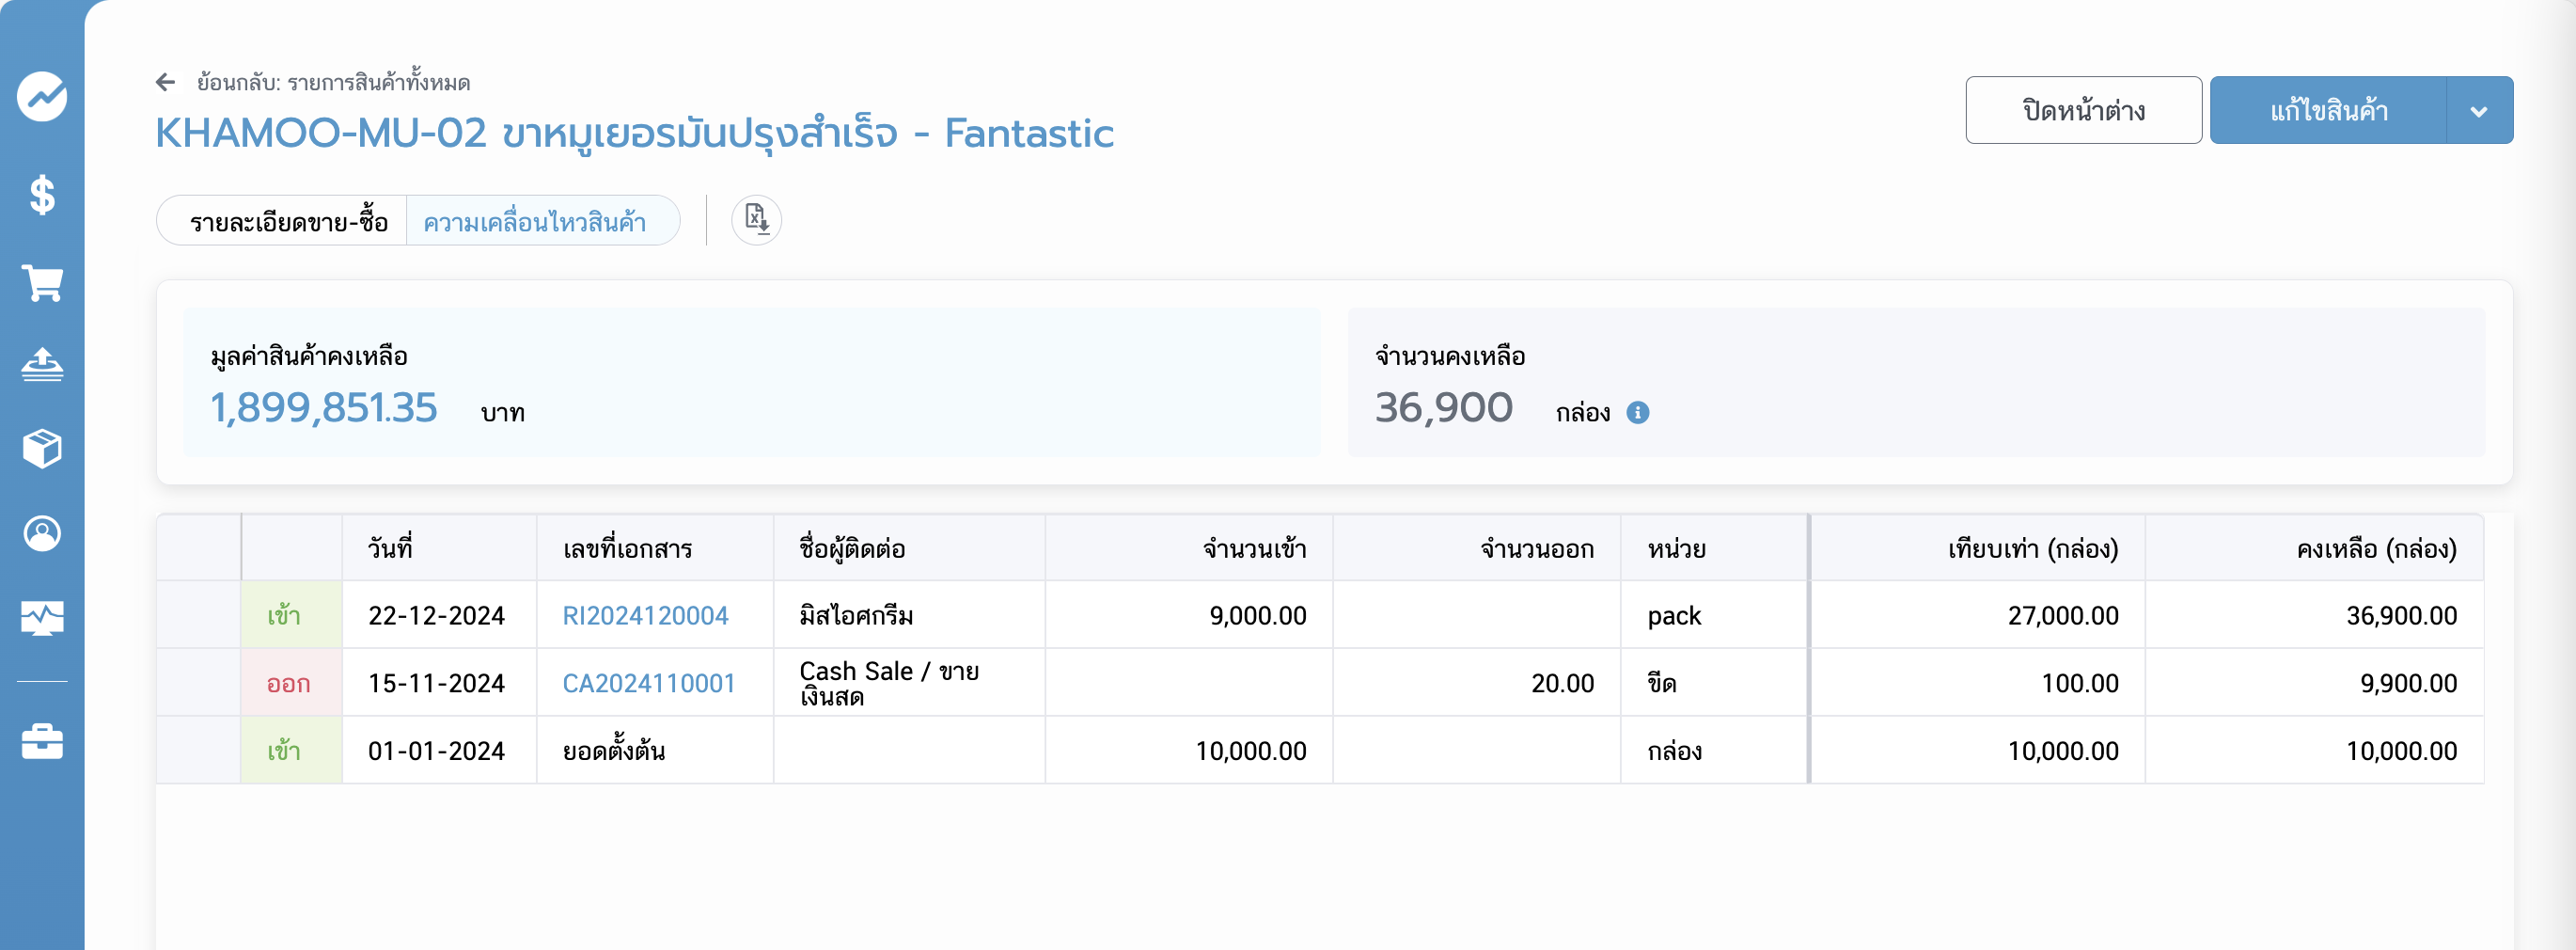This screenshot has width=2576, height=950.
Task: Click the 9,900.00 remaining balance cell
Action: click(x=2314, y=683)
